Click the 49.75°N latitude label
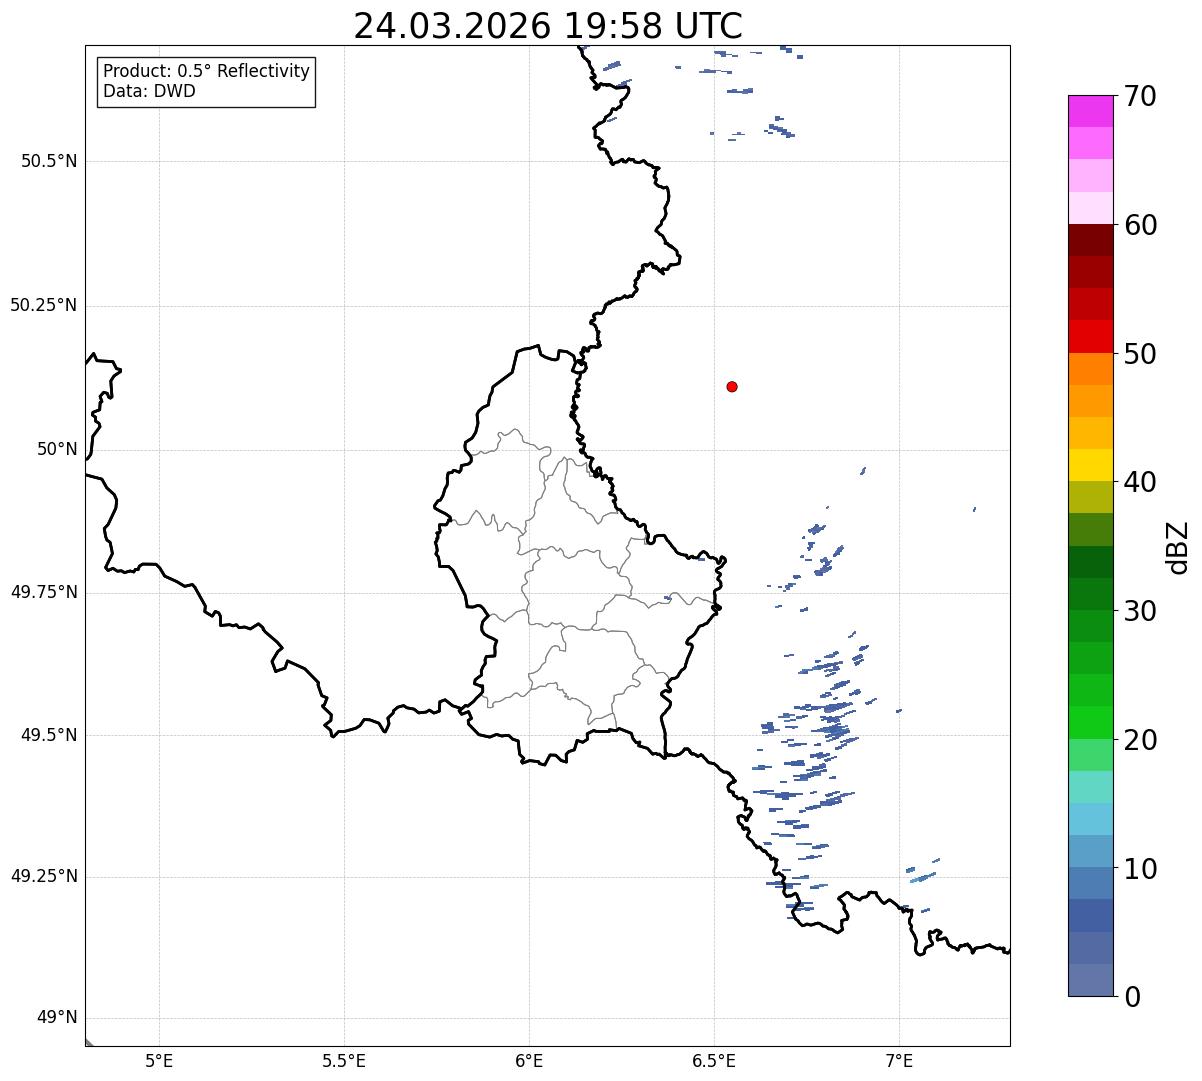 point(44,592)
